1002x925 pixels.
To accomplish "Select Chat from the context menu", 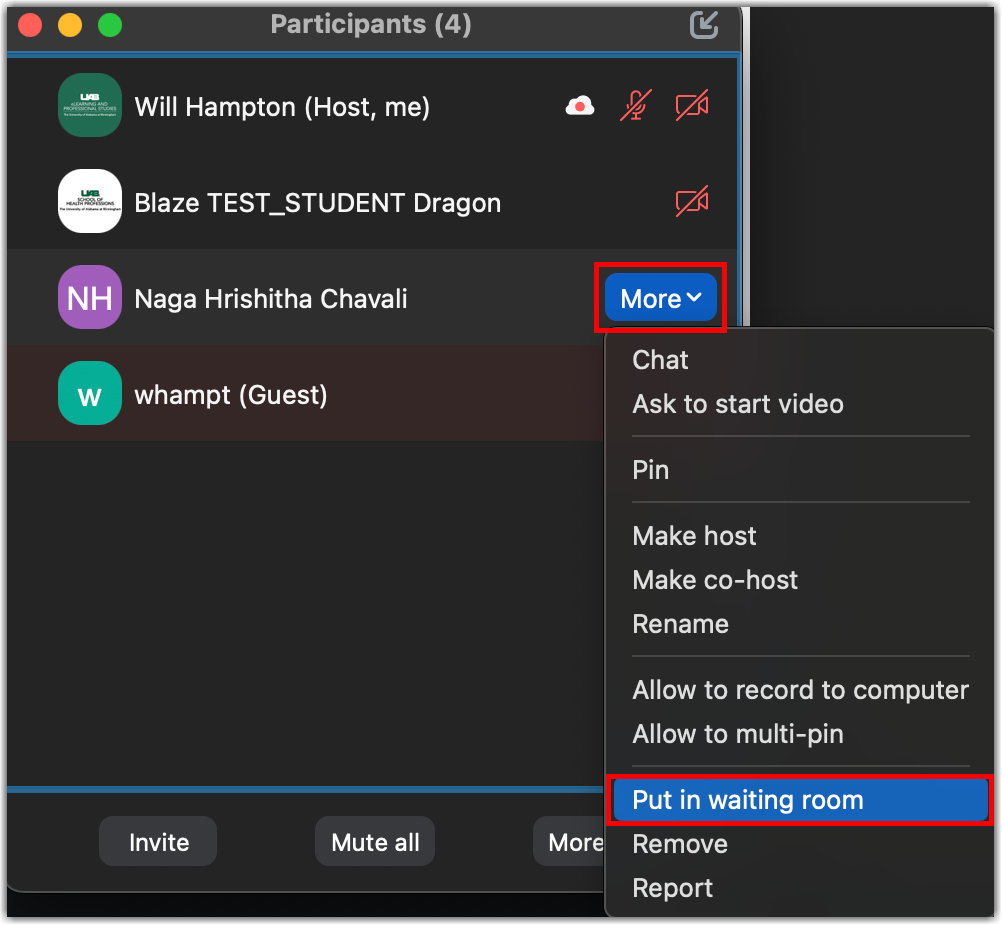I will click(x=660, y=360).
